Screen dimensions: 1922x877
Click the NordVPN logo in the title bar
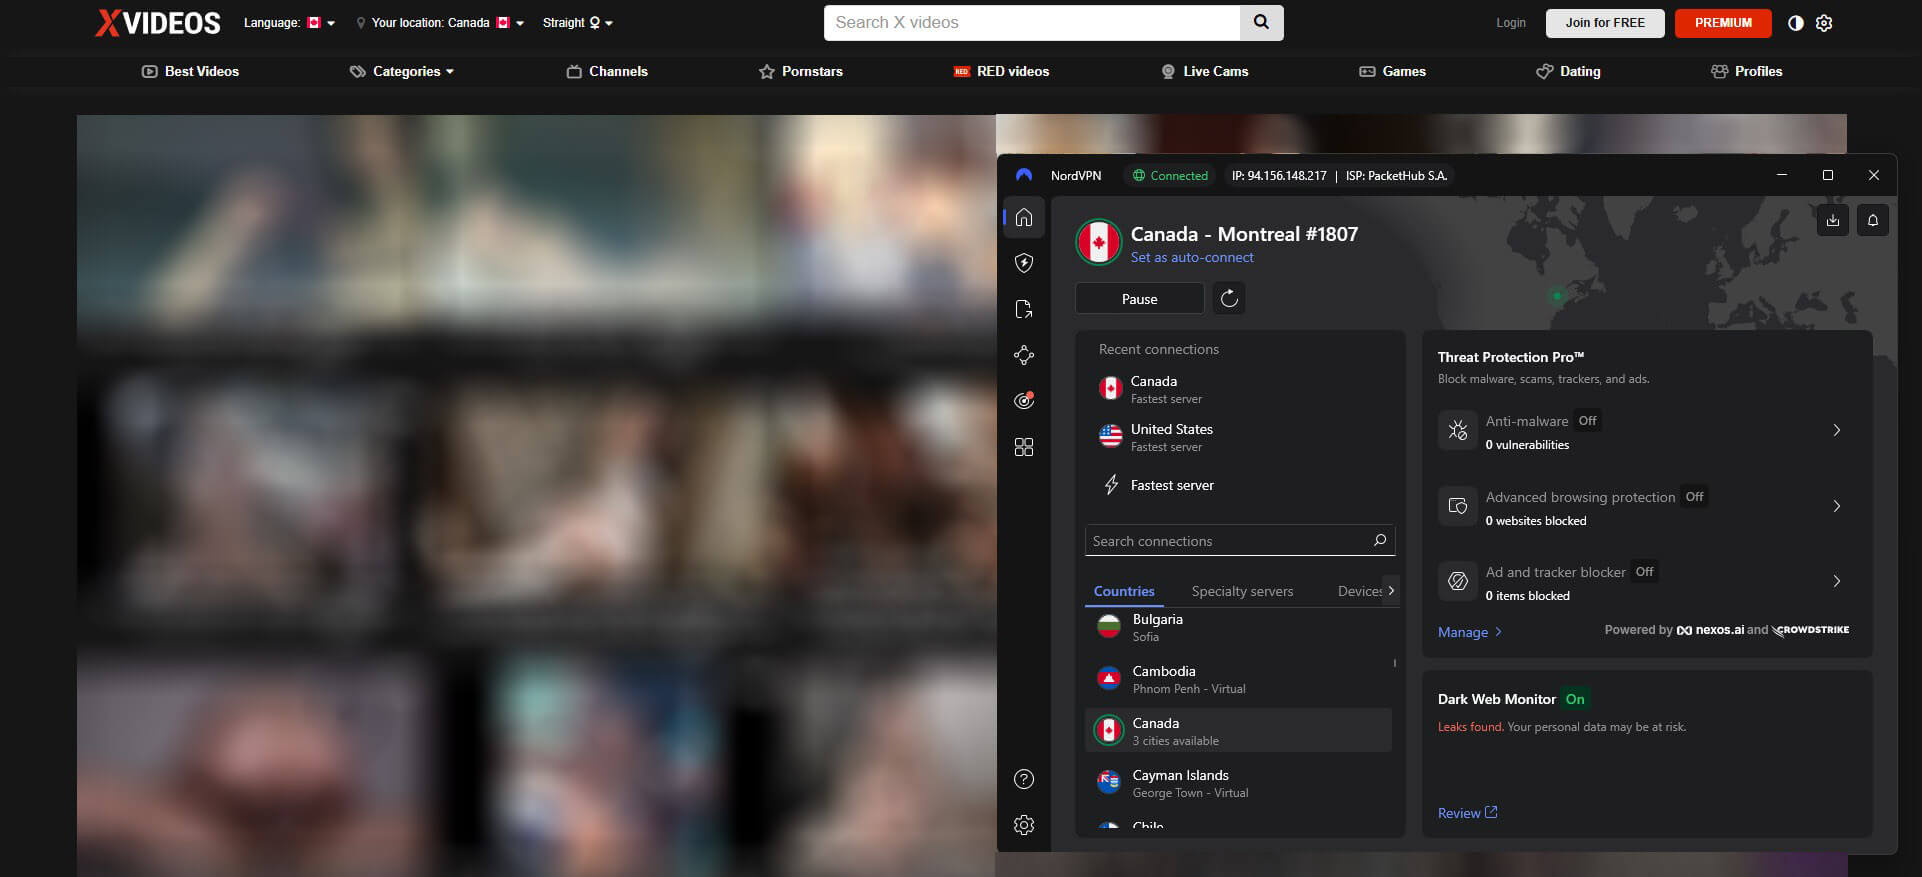point(1024,175)
